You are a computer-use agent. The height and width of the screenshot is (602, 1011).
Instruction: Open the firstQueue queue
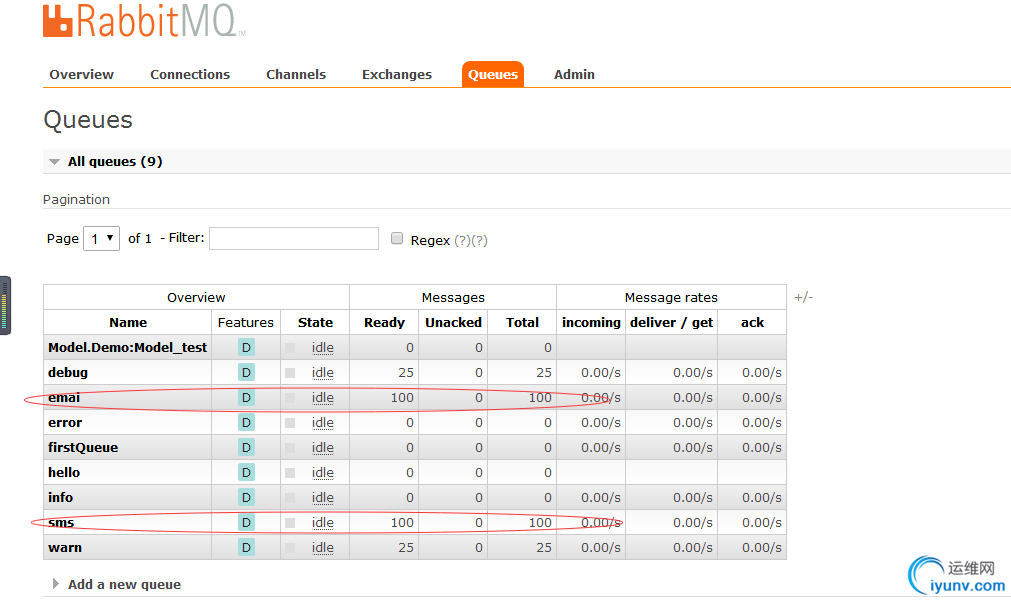pyautogui.click(x=83, y=448)
